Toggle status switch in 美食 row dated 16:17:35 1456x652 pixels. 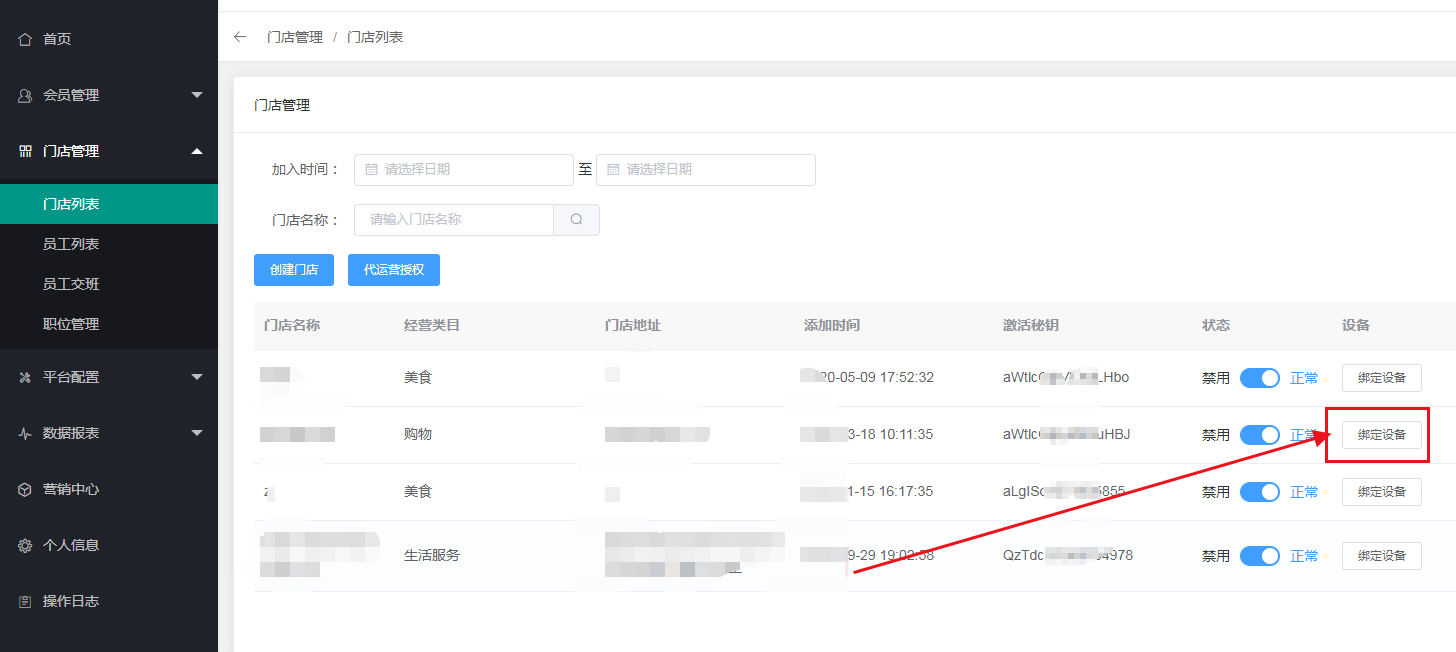pos(1260,492)
